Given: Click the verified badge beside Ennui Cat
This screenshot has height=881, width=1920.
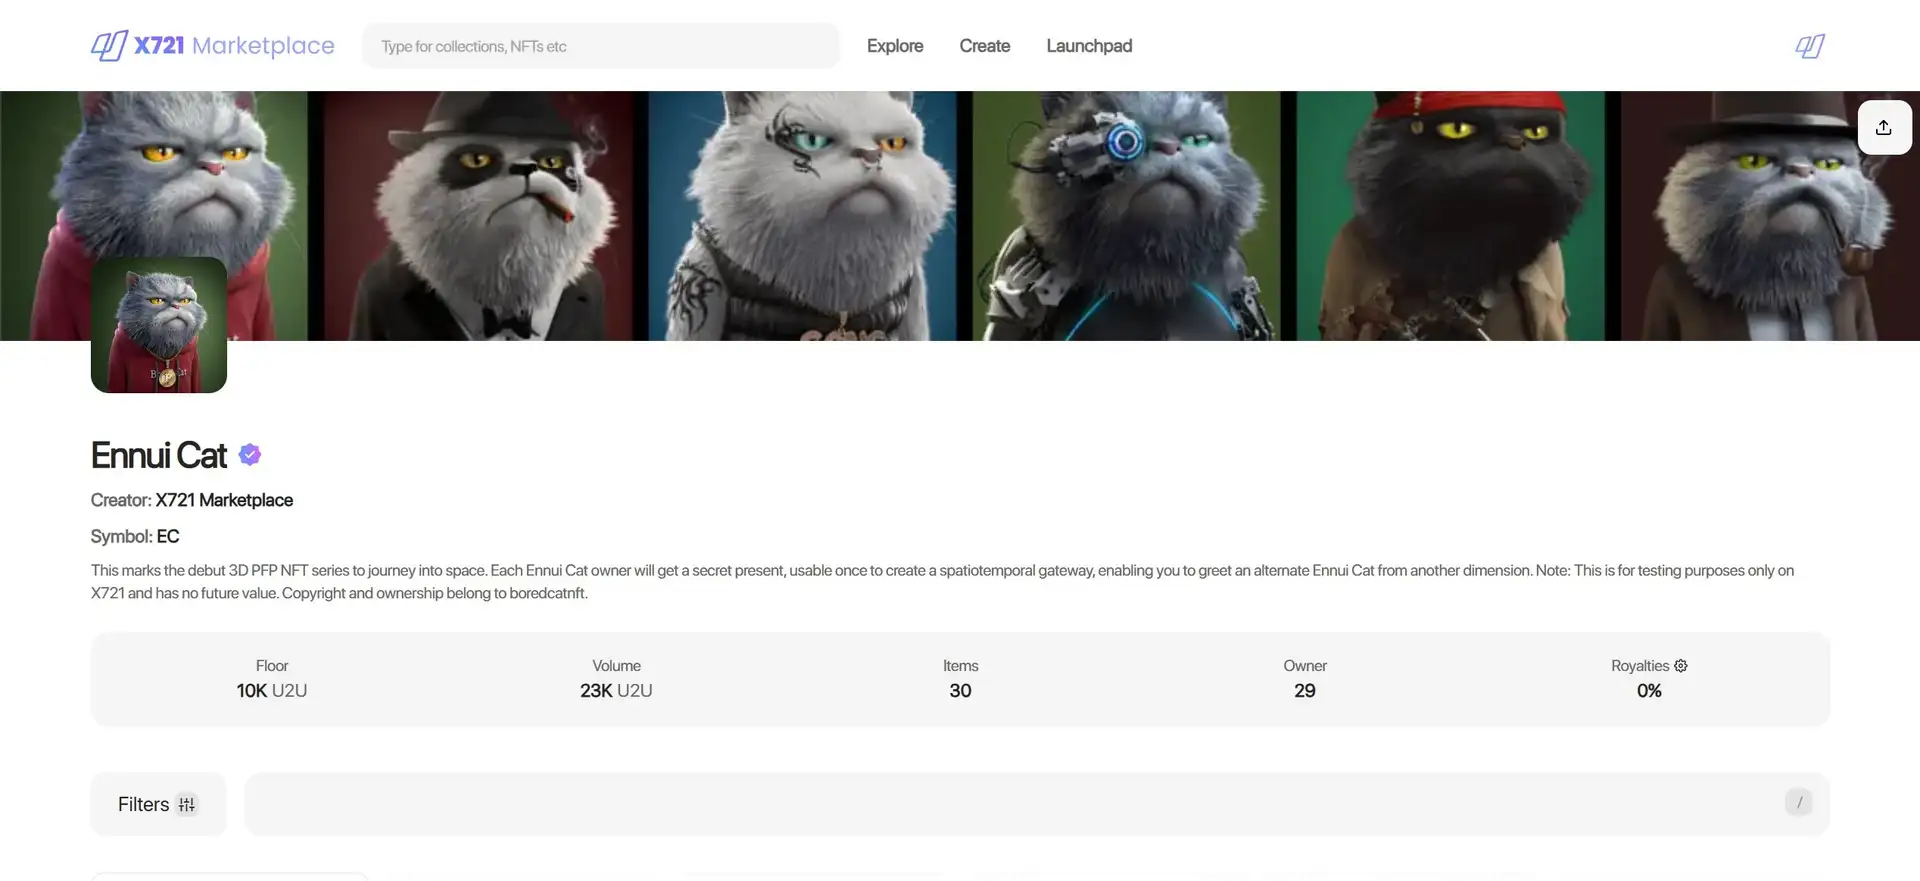Looking at the screenshot, I should coord(250,455).
